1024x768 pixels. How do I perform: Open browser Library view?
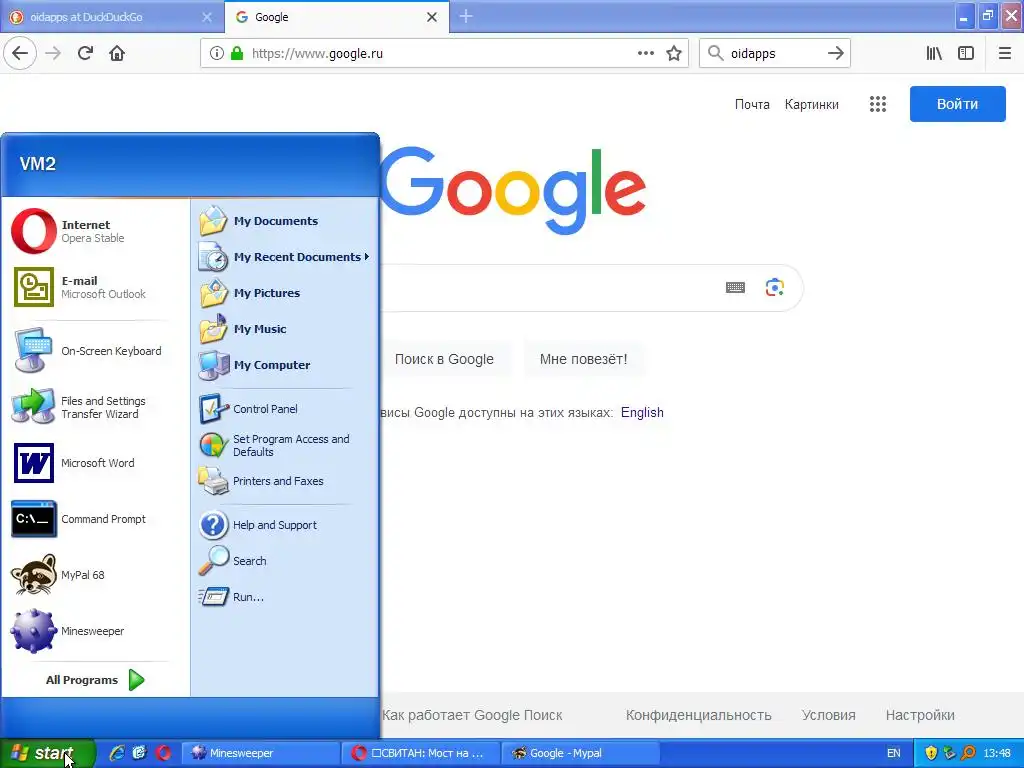tap(934, 54)
